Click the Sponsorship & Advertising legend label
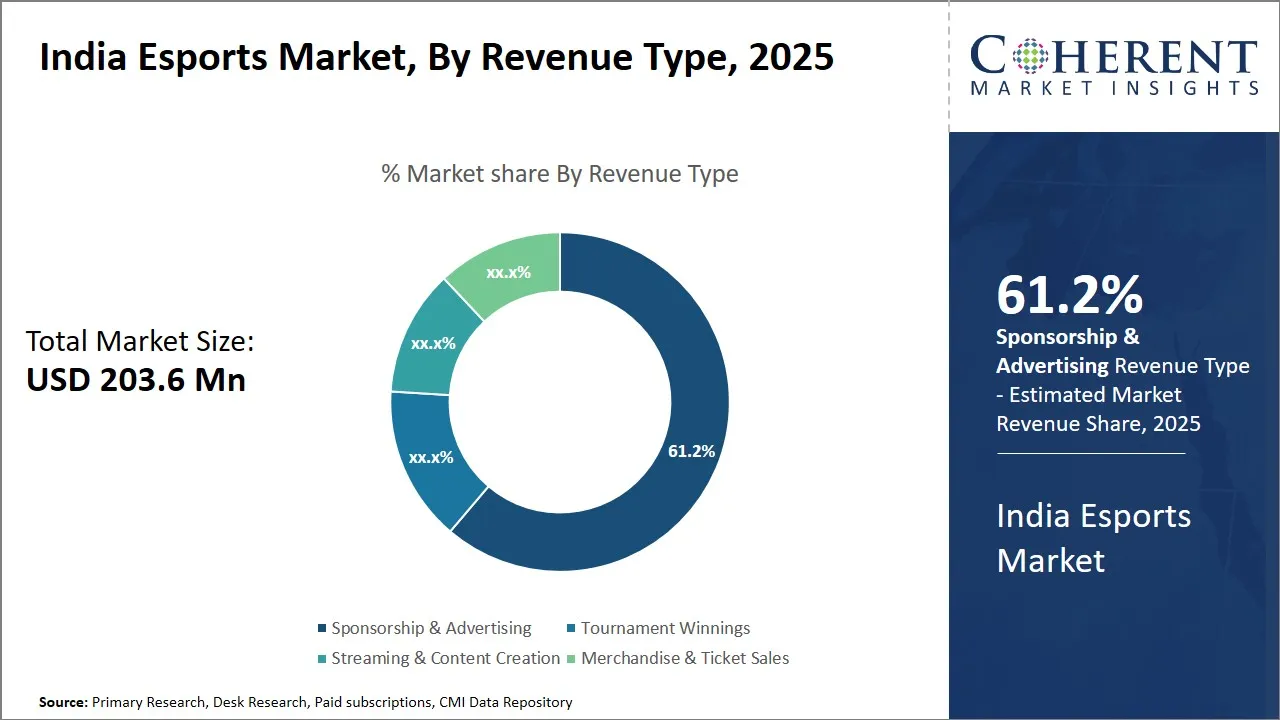Viewport: 1280px width, 720px height. coord(431,629)
